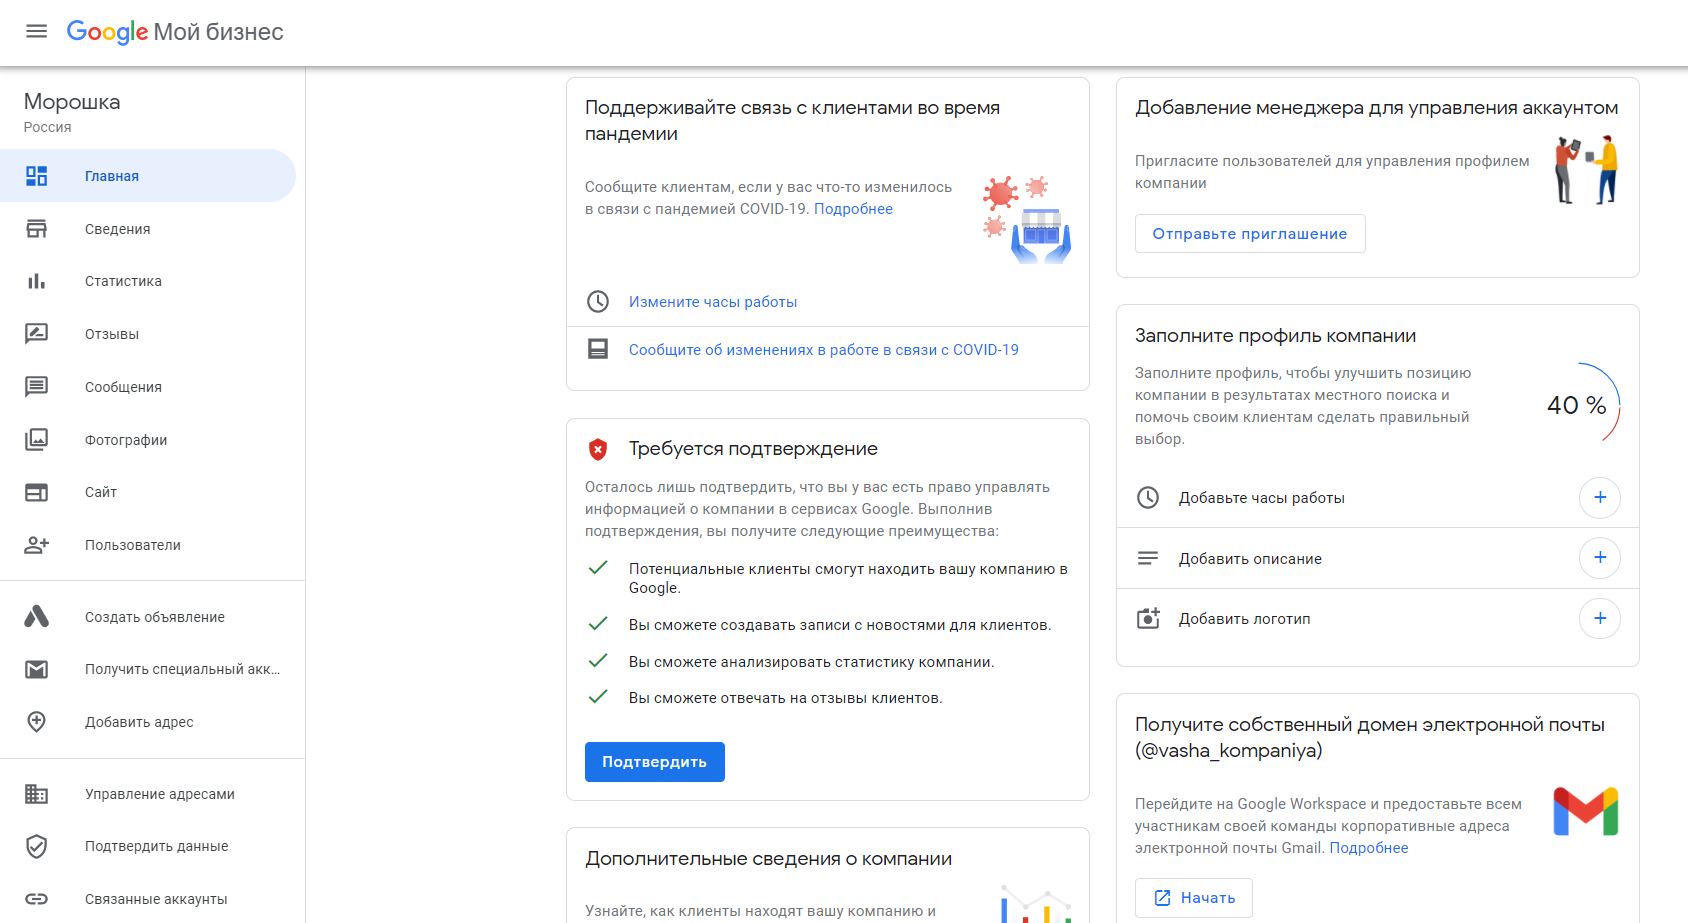Screen dimensions: 1688x923
Task: Click Дополнительные сведения о компании heading
Action: [x=768, y=859]
